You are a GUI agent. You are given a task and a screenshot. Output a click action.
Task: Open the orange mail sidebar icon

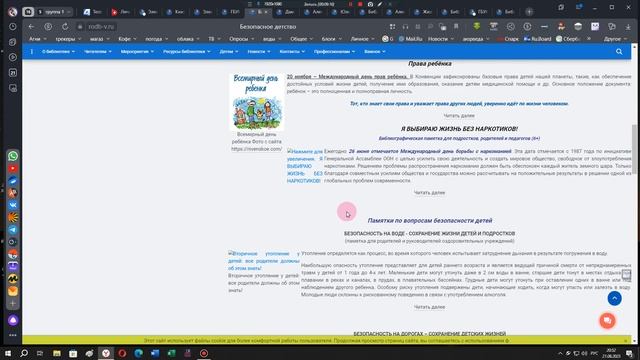click(x=13, y=291)
